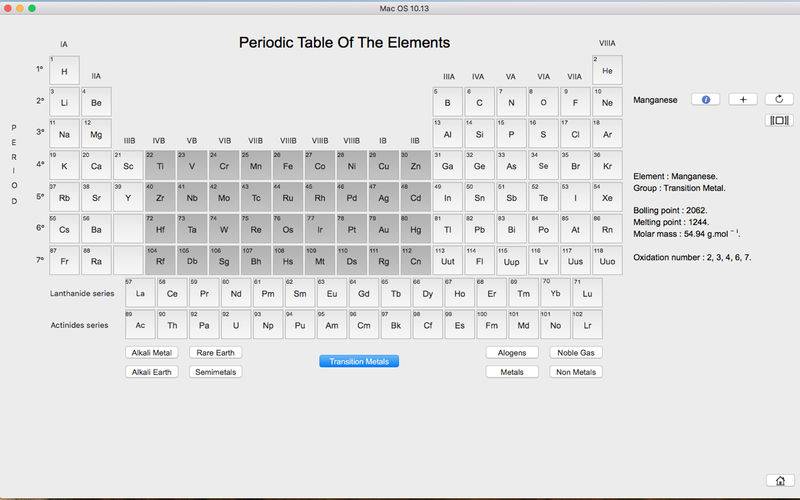This screenshot has width=800, height=500.
Task: Click the Rare Earth button
Action: pyautogui.click(x=215, y=353)
